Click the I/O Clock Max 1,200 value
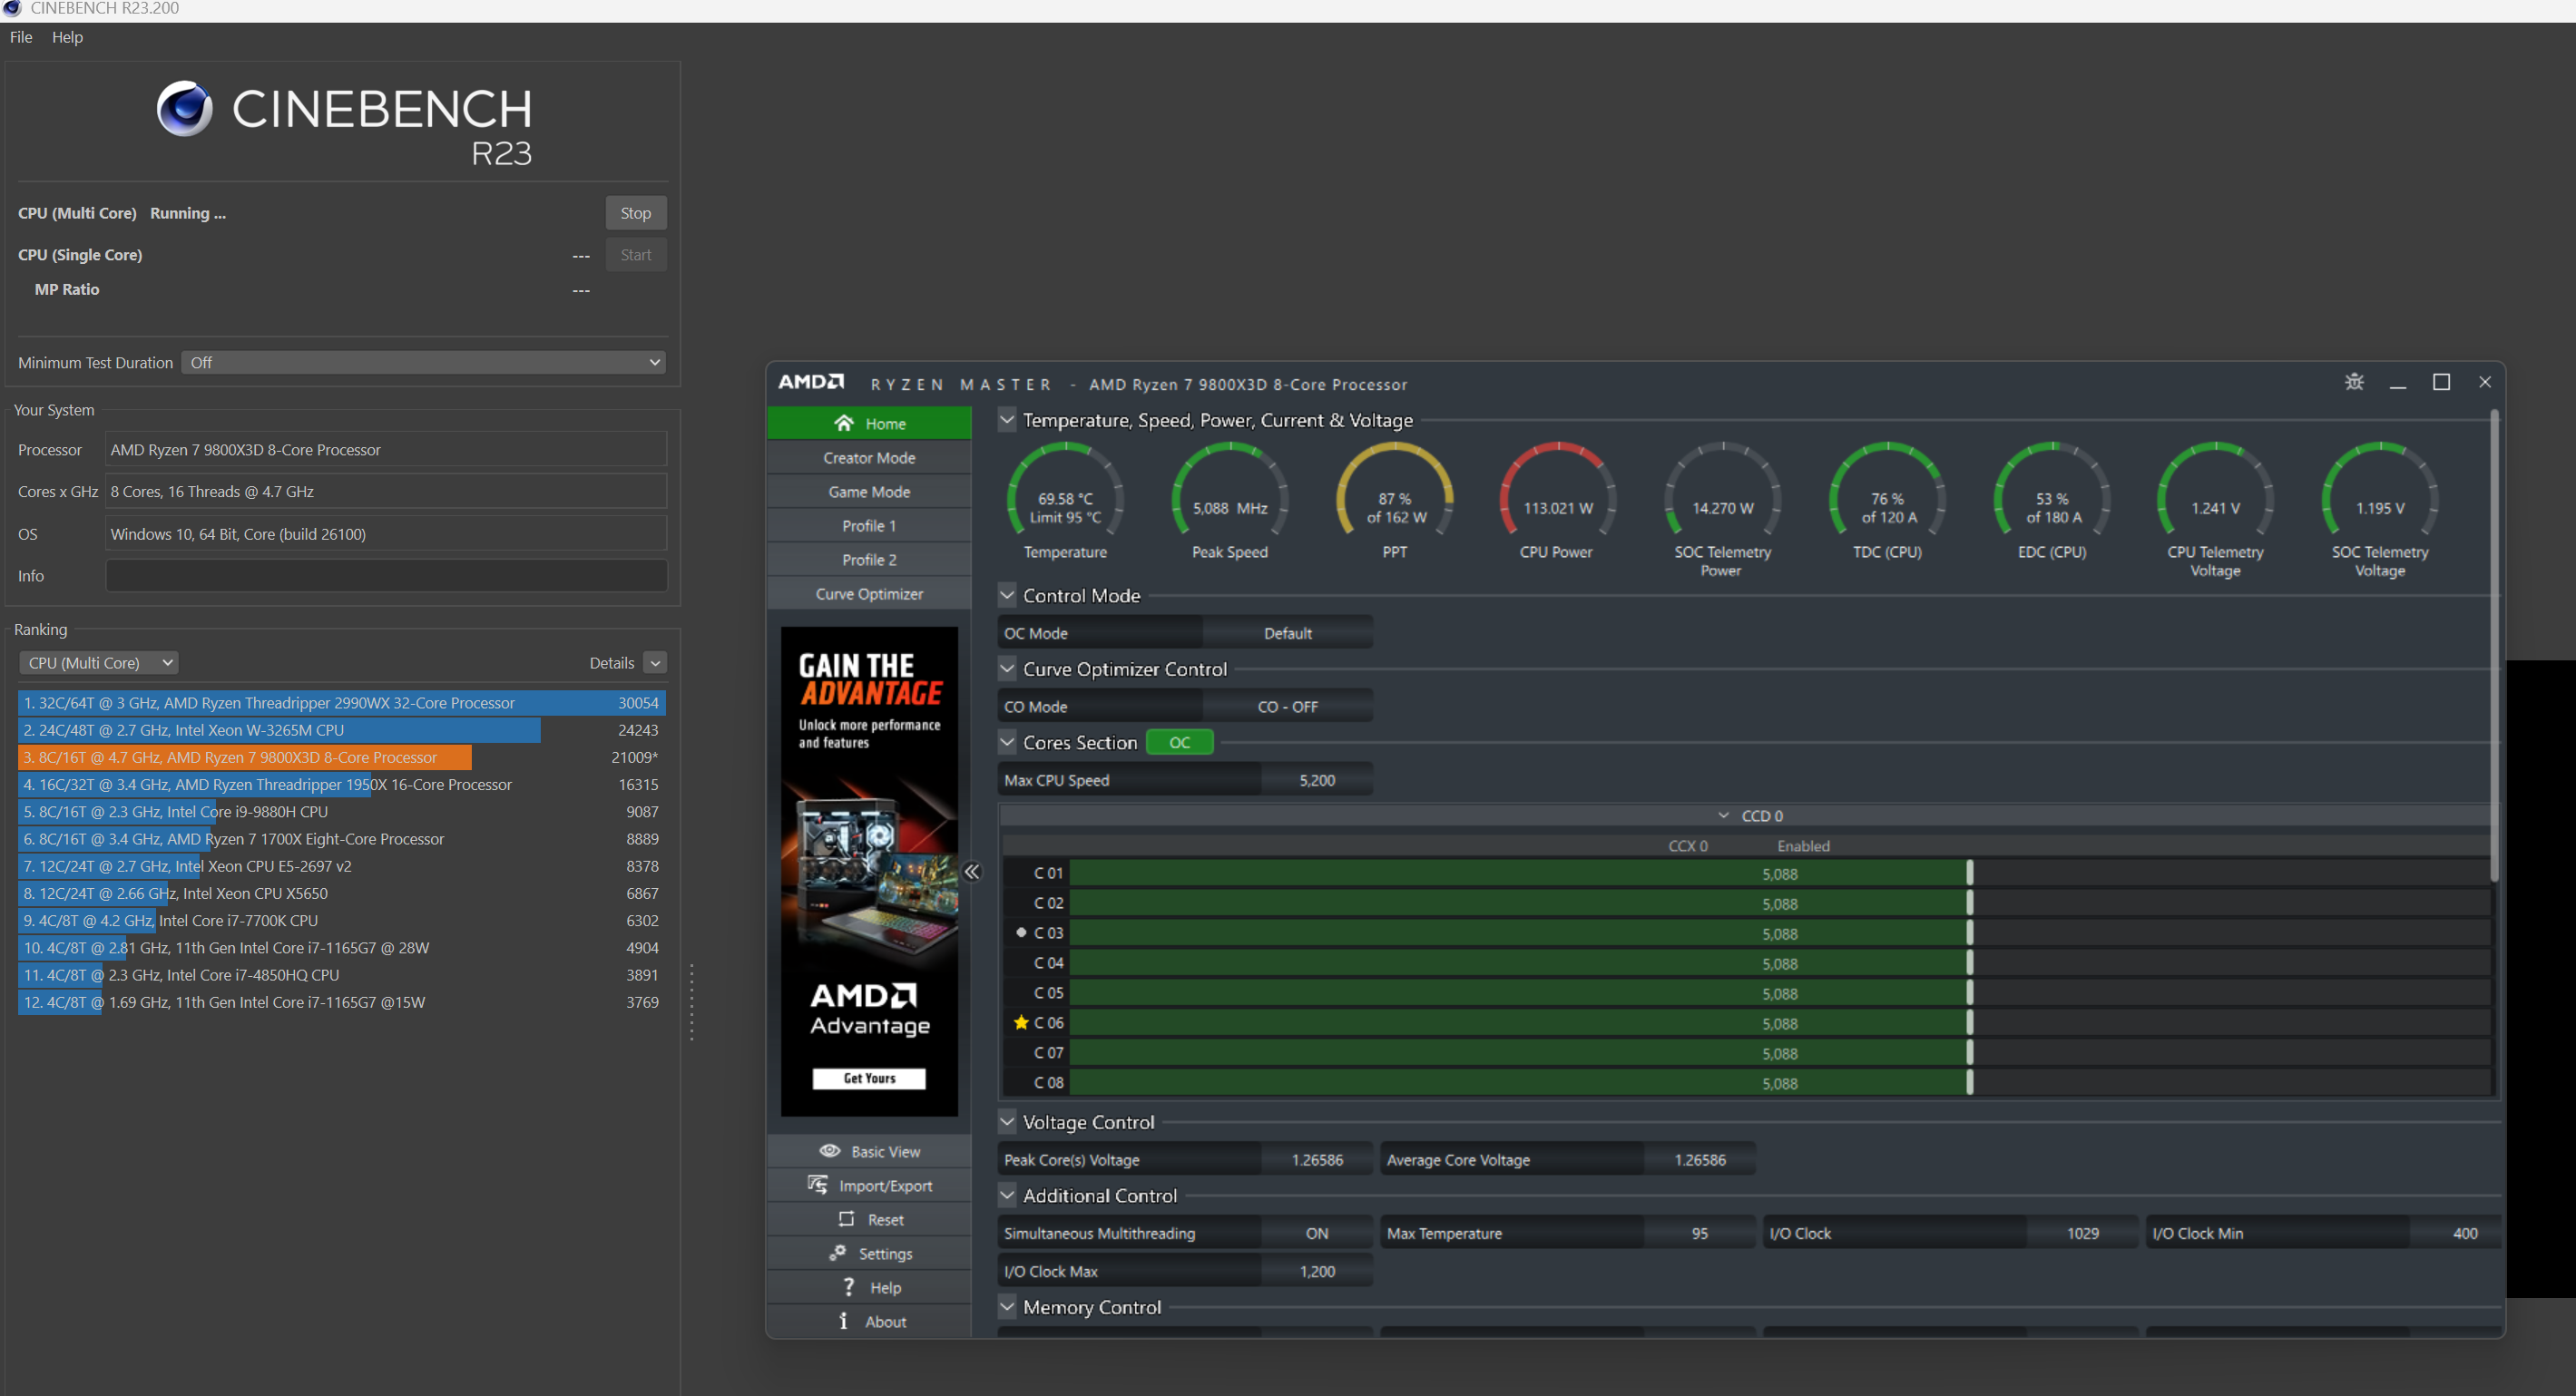 [1316, 1270]
